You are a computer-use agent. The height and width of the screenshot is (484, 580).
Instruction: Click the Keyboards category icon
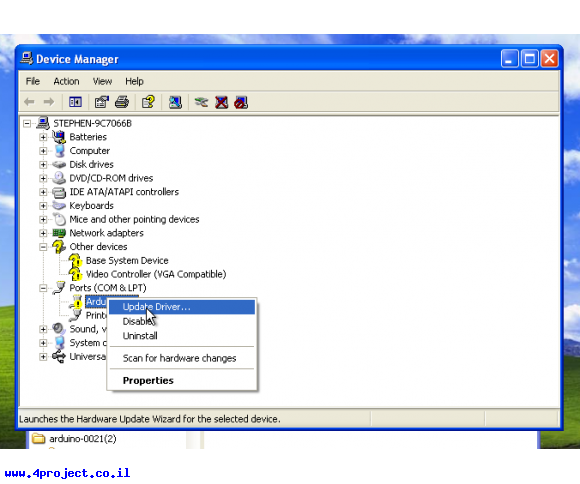[59, 205]
